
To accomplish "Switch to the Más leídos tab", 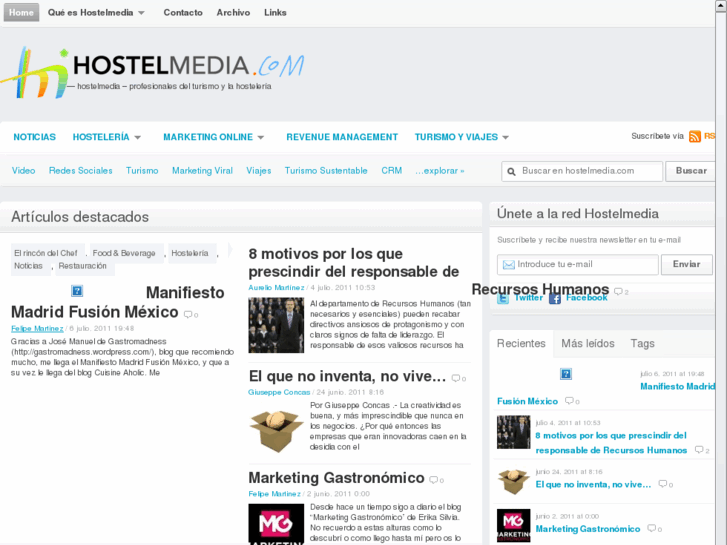I will tap(588, 343).
